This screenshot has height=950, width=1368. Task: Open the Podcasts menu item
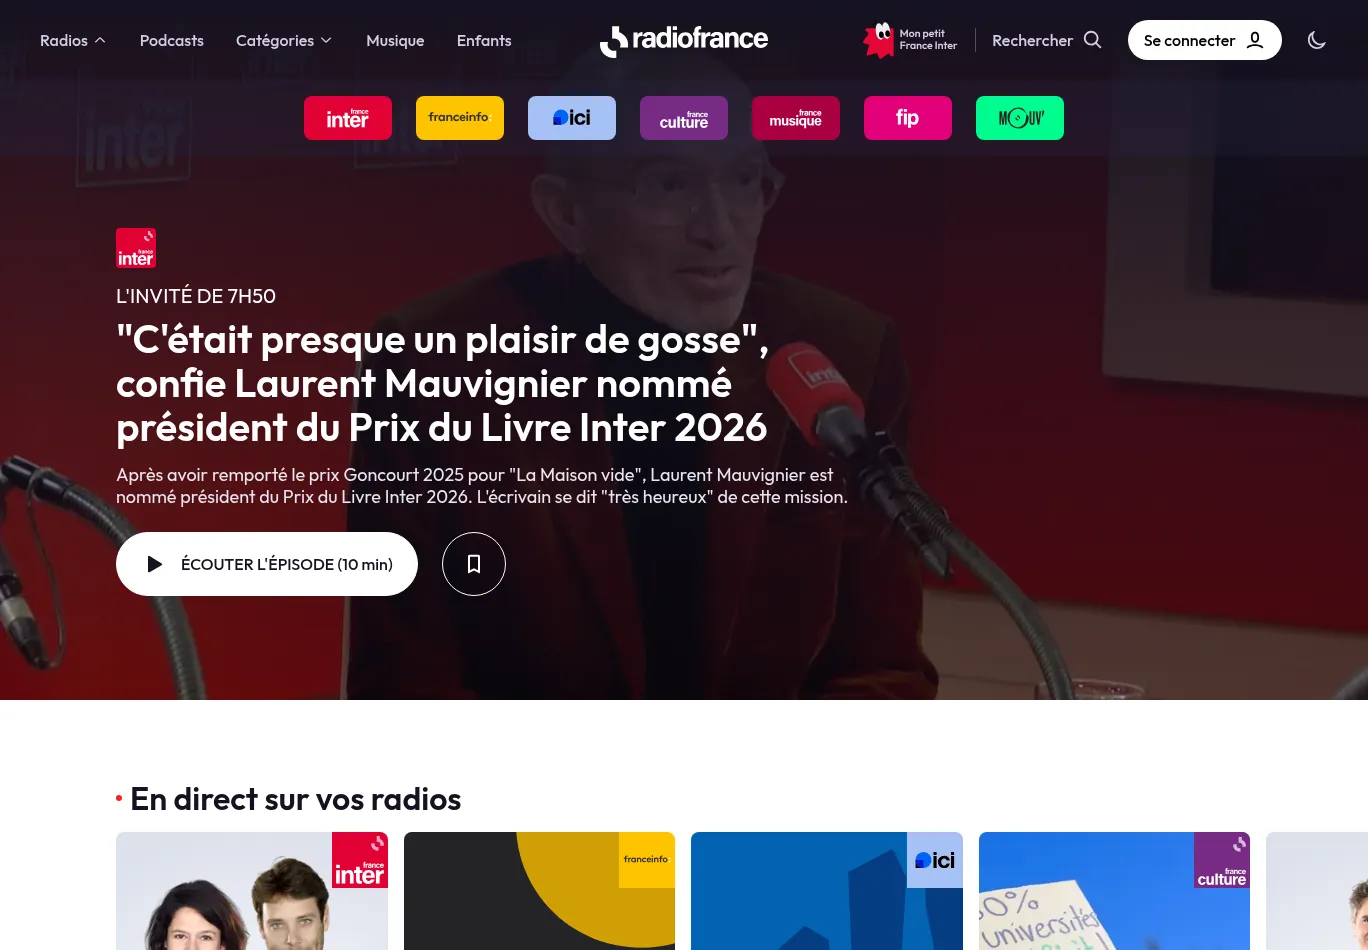pos(172,40)
